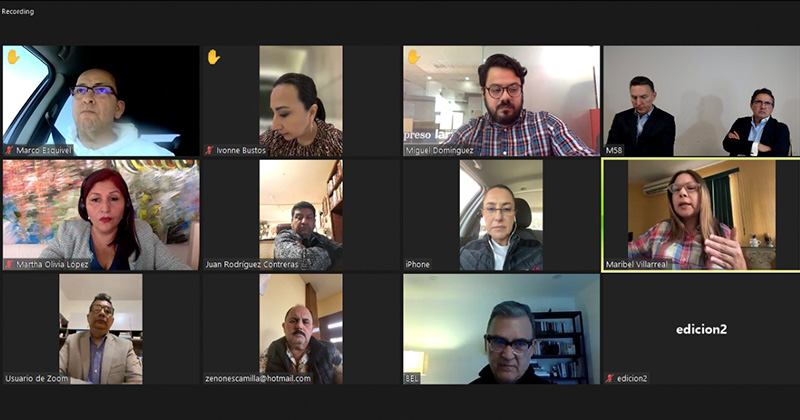This screenshot has width=800, height=420.
Task: Click muted microphone icon beside Marco Esquivel
Action: [x=9, y=151]
